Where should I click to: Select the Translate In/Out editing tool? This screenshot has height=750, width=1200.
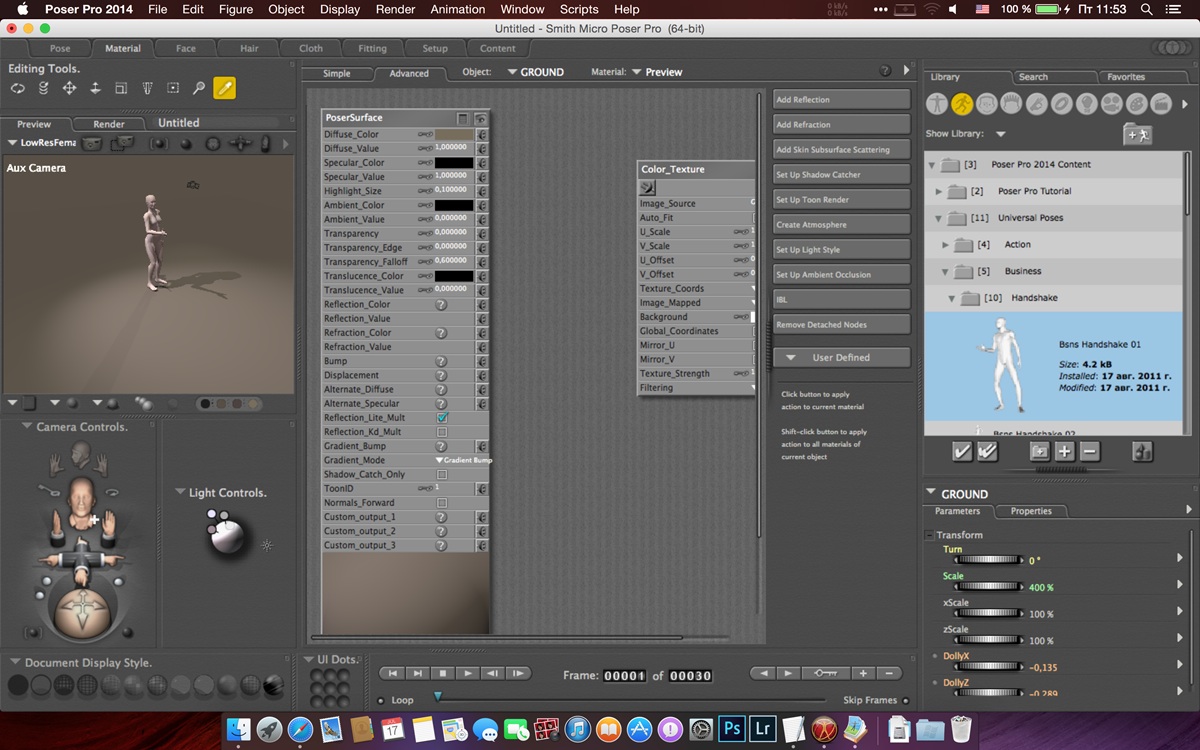[96, 89]
